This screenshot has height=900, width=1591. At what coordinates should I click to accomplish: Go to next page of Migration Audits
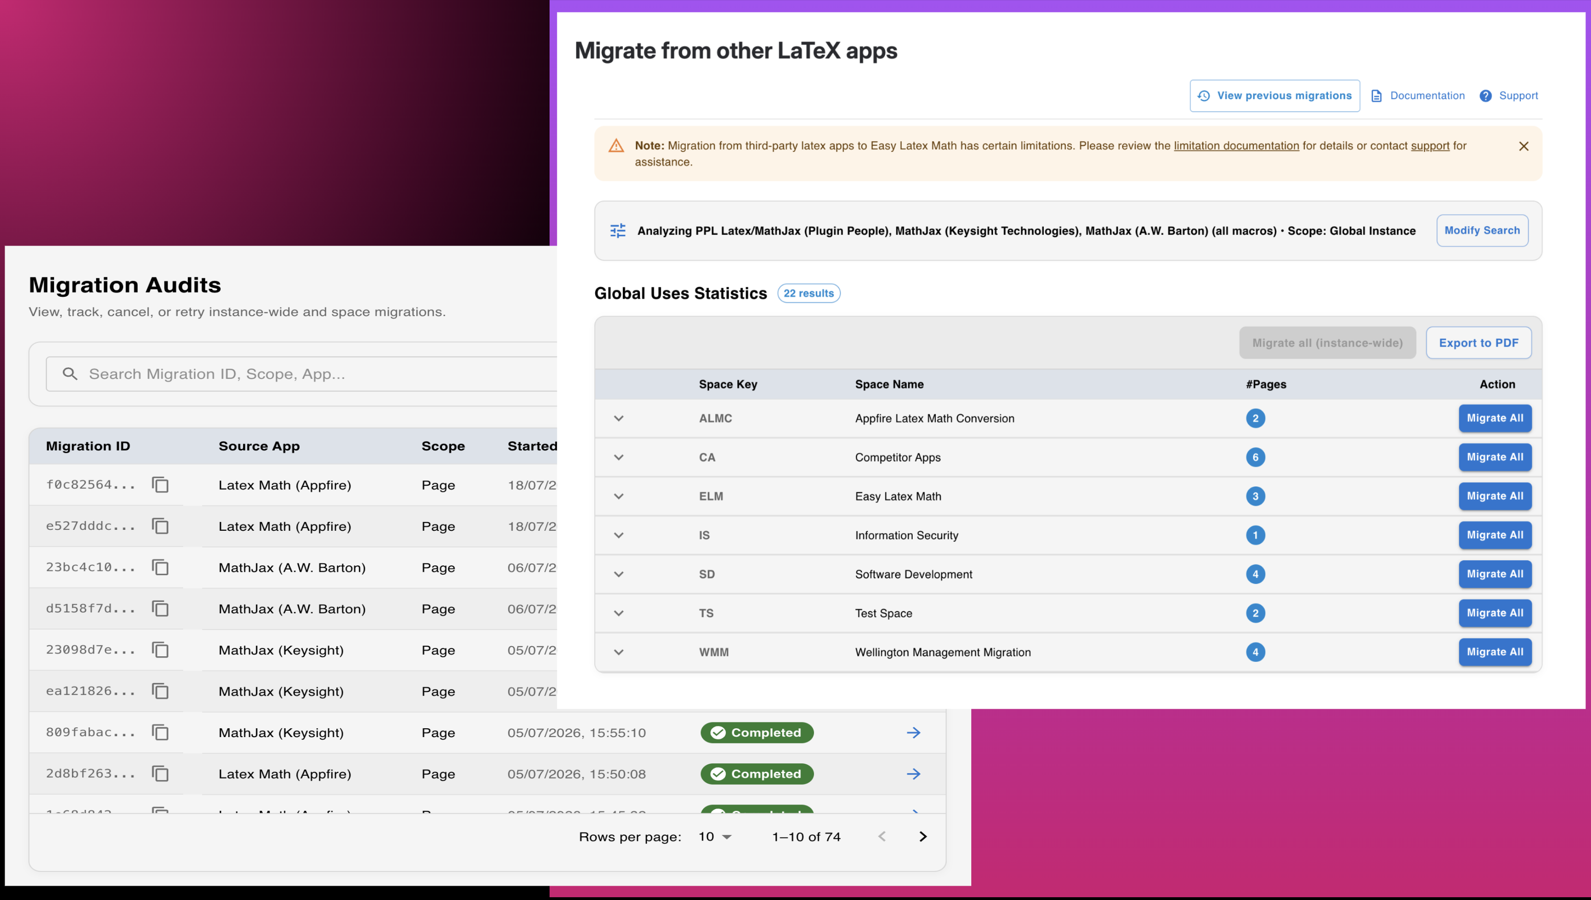click(923, 837)
